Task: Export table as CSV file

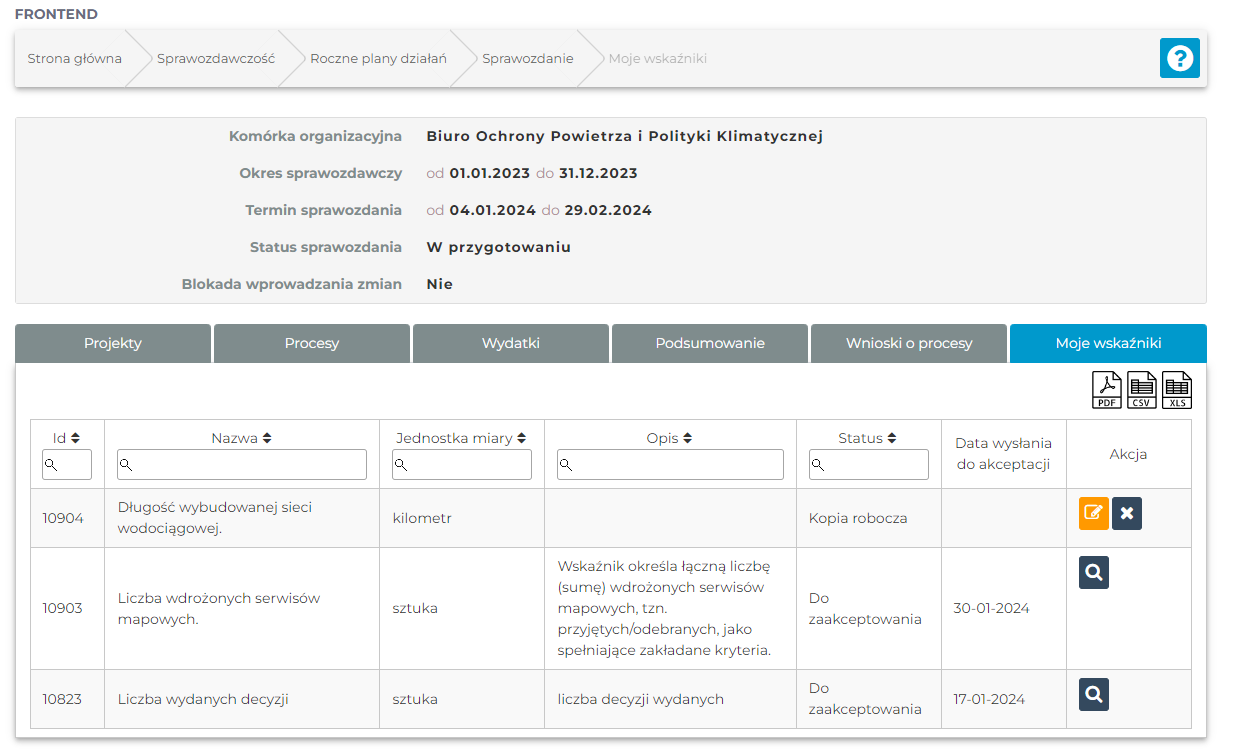Action: coord(1141,390)
